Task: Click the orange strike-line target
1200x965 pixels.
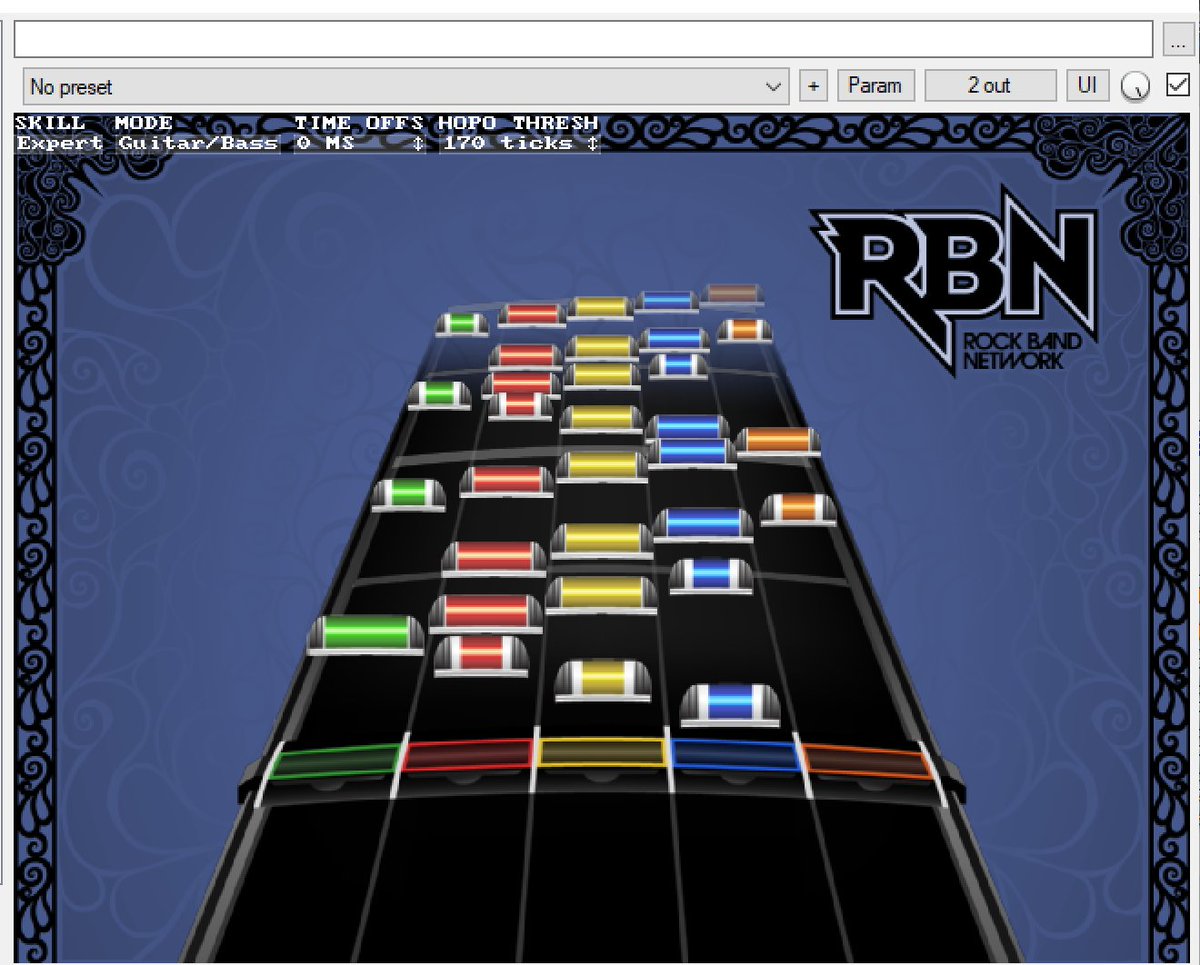Action: coord(868,762)
